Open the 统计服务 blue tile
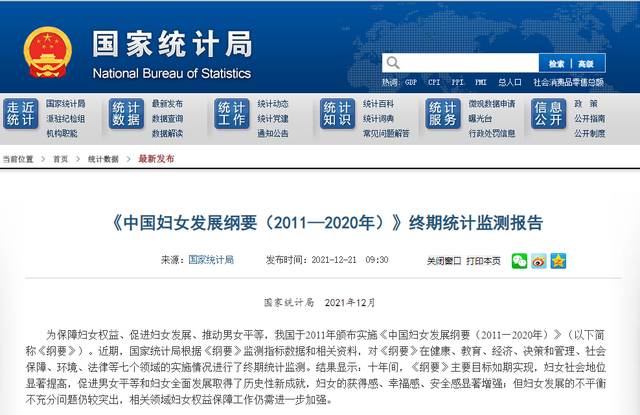Viewport: 640px width, 415px height. click(x=443, y=113)
